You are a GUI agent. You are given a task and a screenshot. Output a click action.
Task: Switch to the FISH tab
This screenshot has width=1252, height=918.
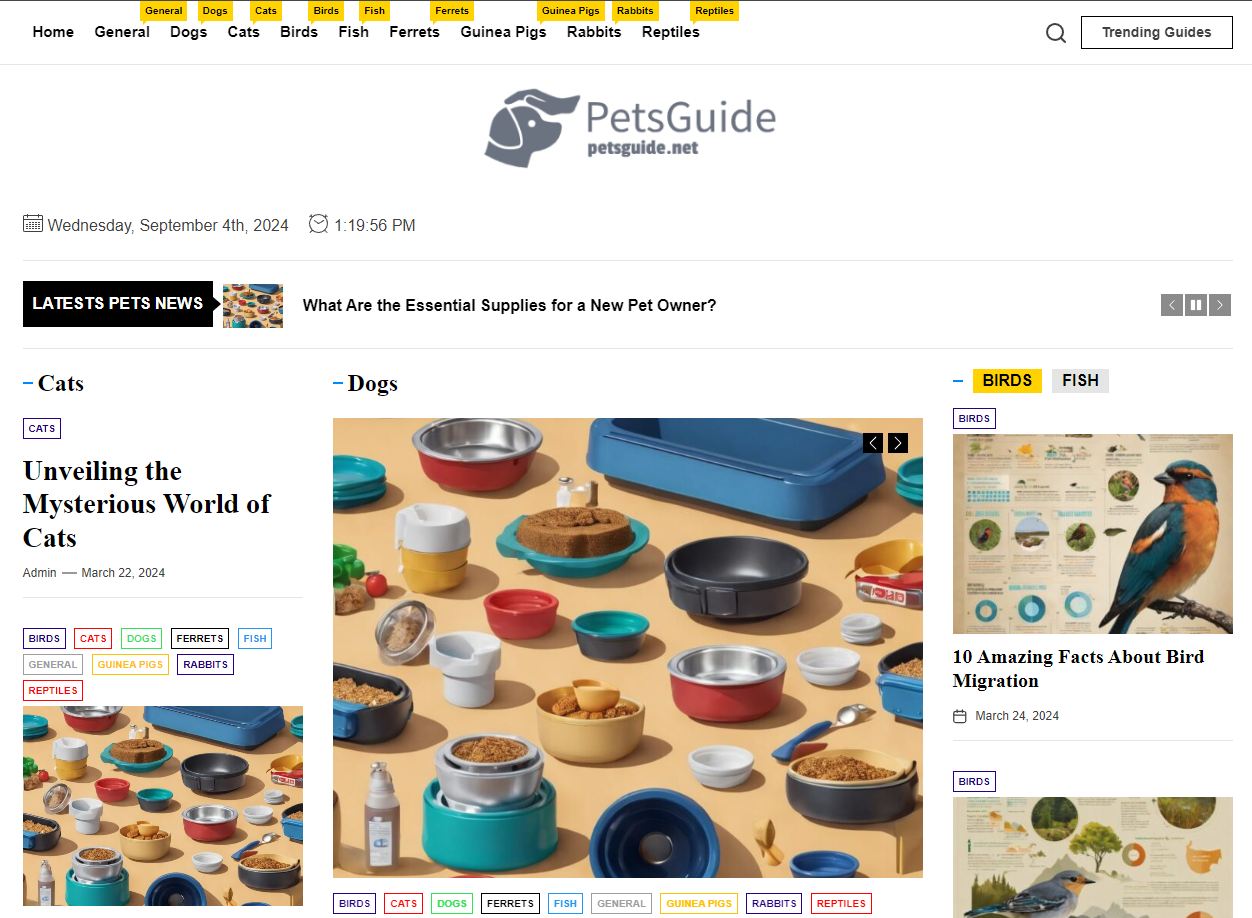(x=1080, y=381)
